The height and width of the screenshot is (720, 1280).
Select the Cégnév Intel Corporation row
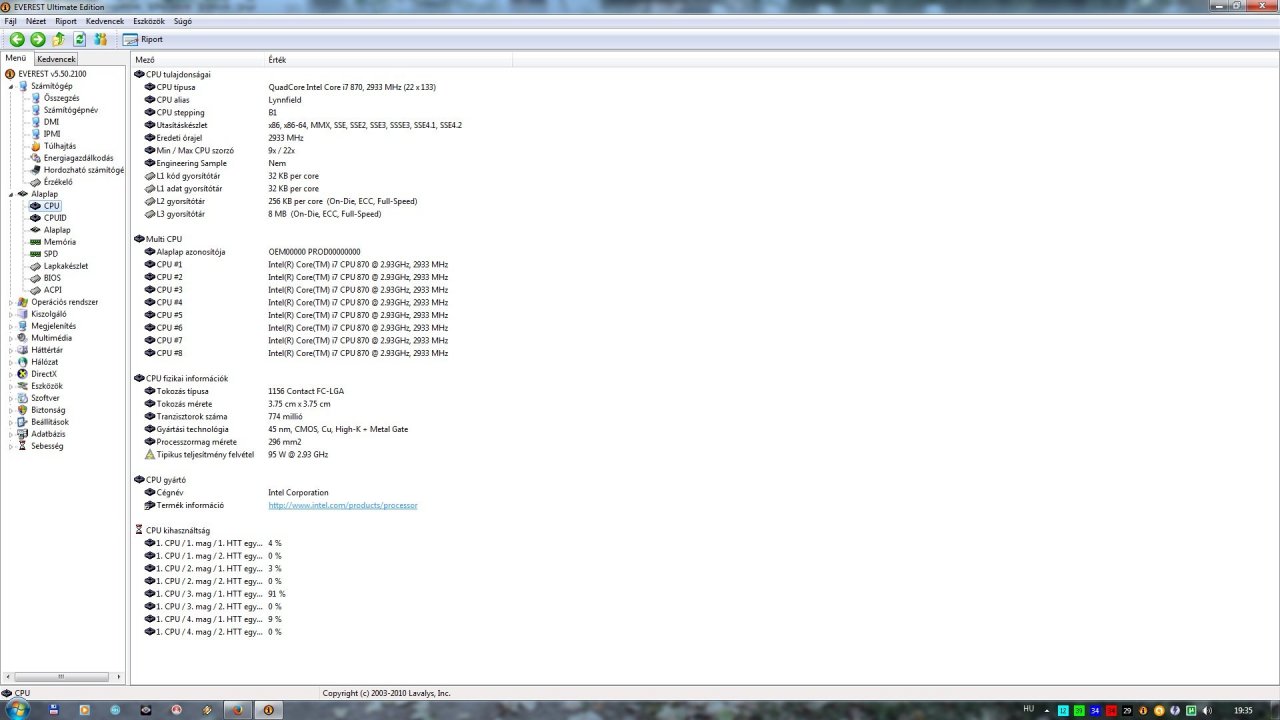[236, 492]
